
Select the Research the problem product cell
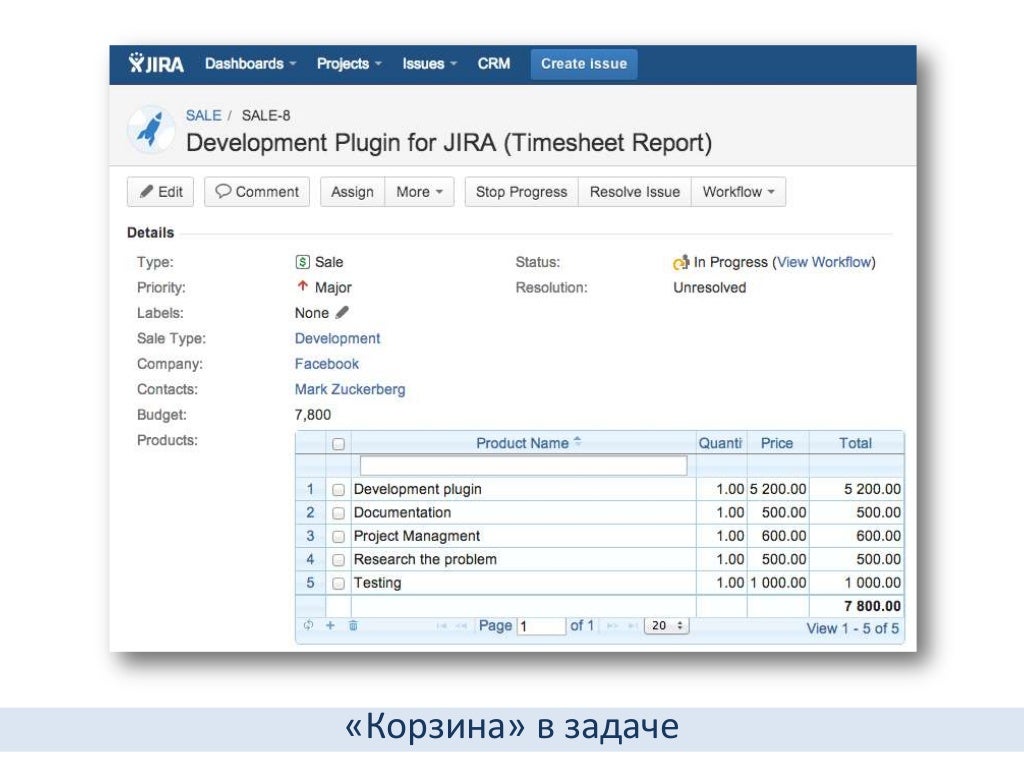coord(523,560)
